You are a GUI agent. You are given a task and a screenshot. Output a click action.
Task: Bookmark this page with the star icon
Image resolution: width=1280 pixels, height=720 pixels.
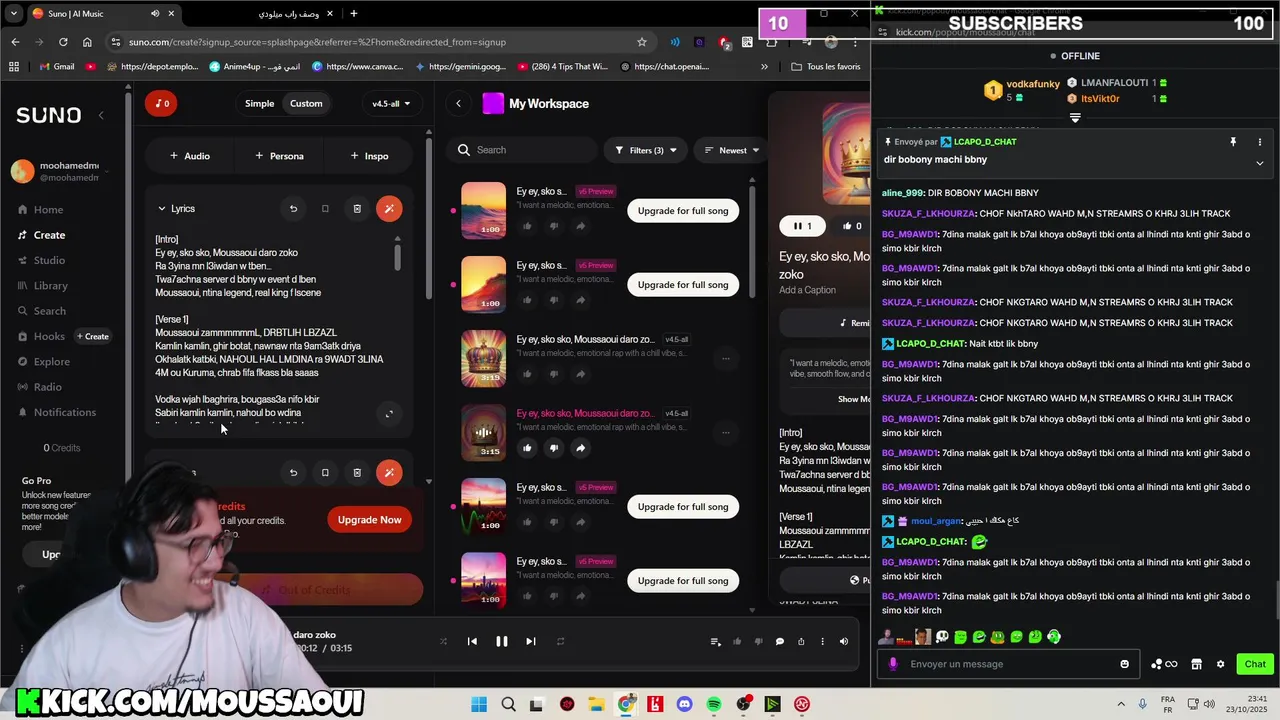(642, 42)
